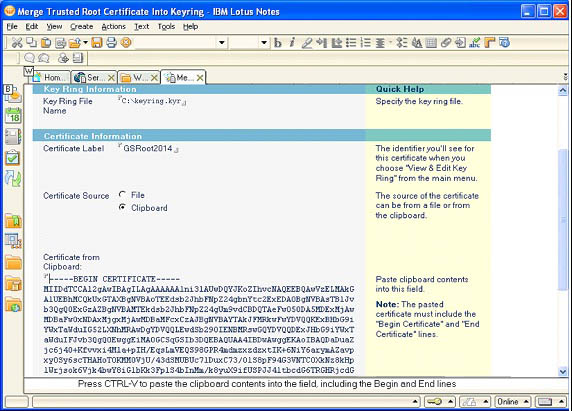Image resolution: width=572 pixels, height=411 pixels.
Task: Open the To Do checkmark icon
Action: 13,158
